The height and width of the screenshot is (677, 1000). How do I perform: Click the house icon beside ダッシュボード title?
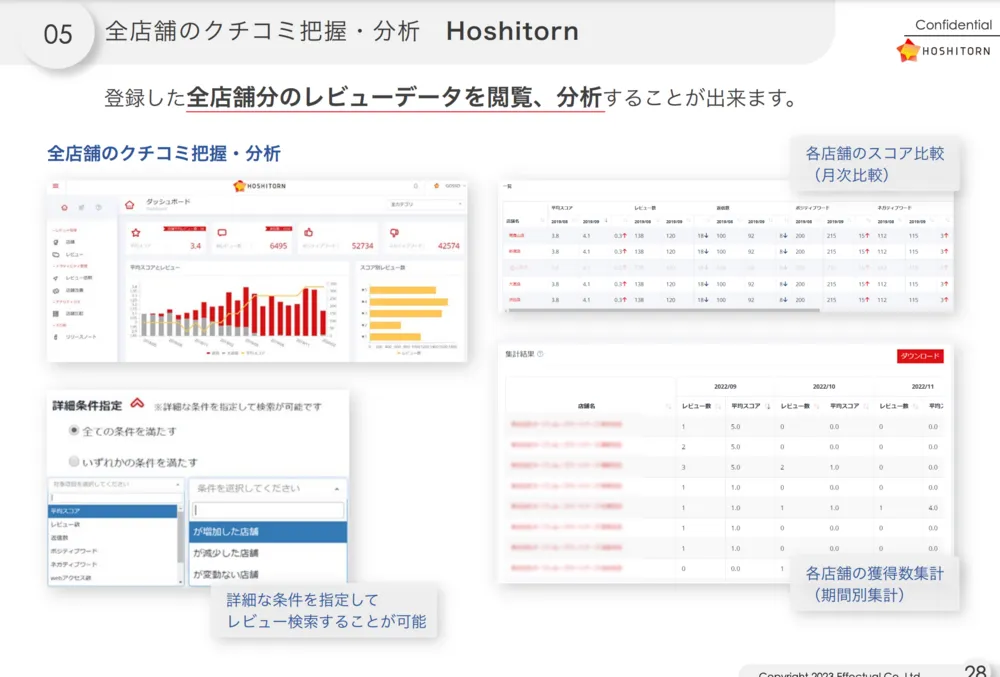(130, 205)
